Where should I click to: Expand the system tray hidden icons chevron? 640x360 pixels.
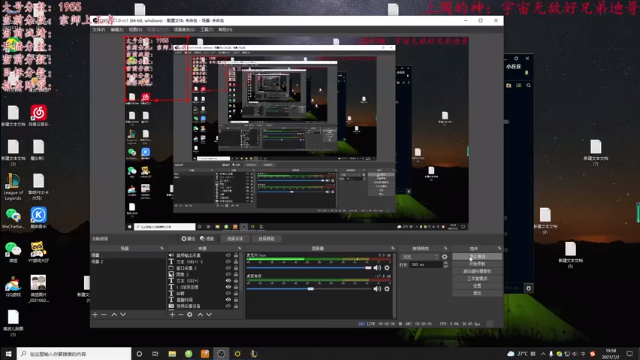(543, 353)
